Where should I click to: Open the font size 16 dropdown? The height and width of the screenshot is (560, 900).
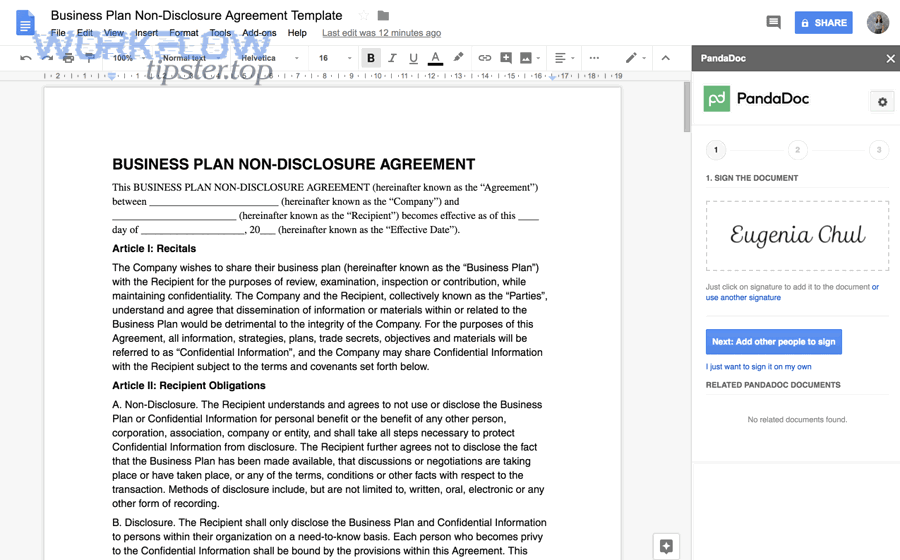(x=335, y=58)
